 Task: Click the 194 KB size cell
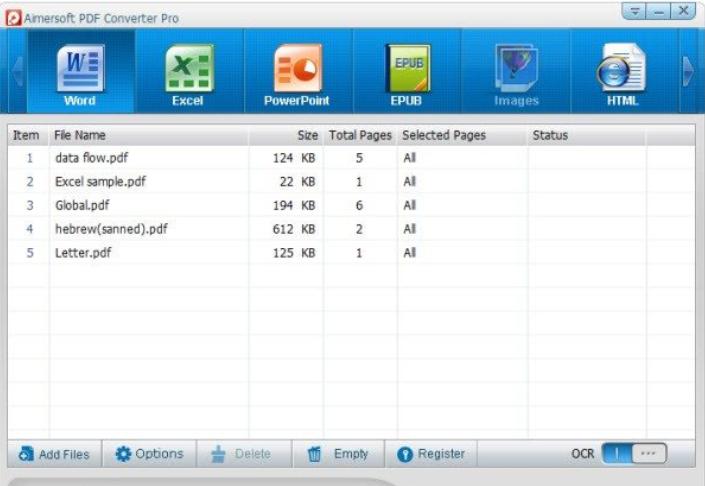tap(294, 205)
